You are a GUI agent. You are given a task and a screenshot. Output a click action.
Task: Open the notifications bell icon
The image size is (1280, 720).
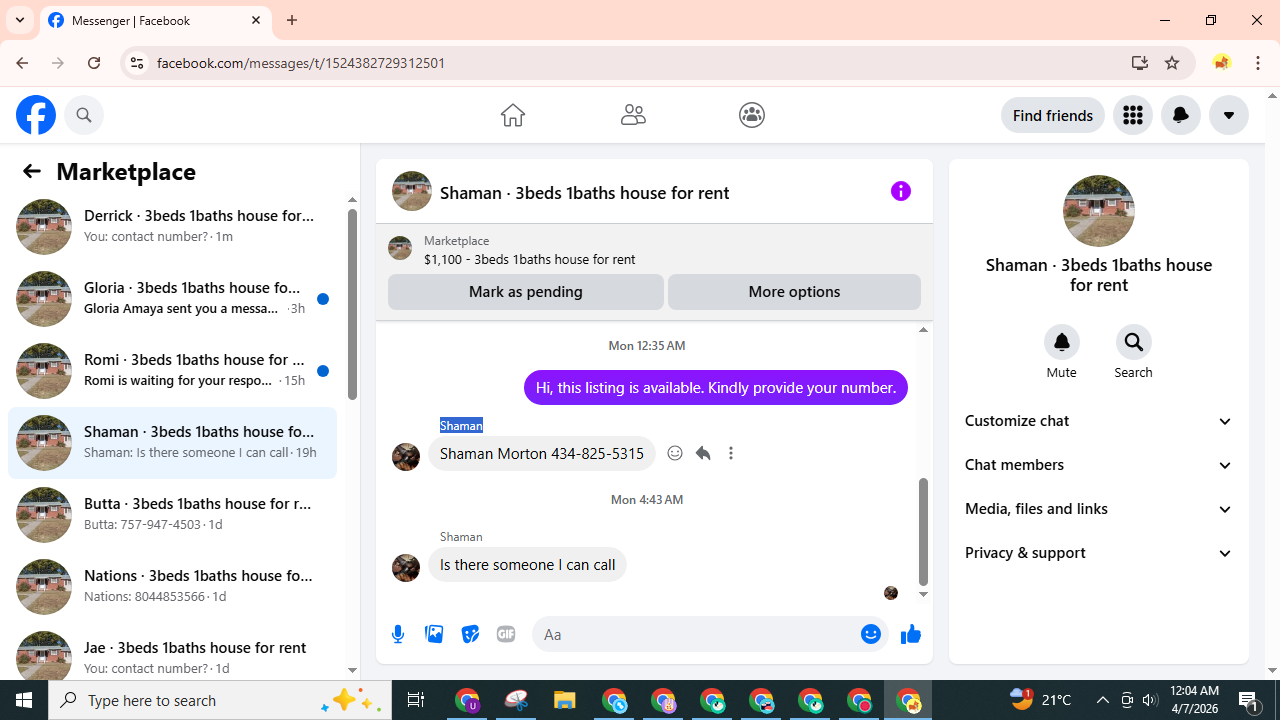pyautogui.click(x=1181, y=115)
